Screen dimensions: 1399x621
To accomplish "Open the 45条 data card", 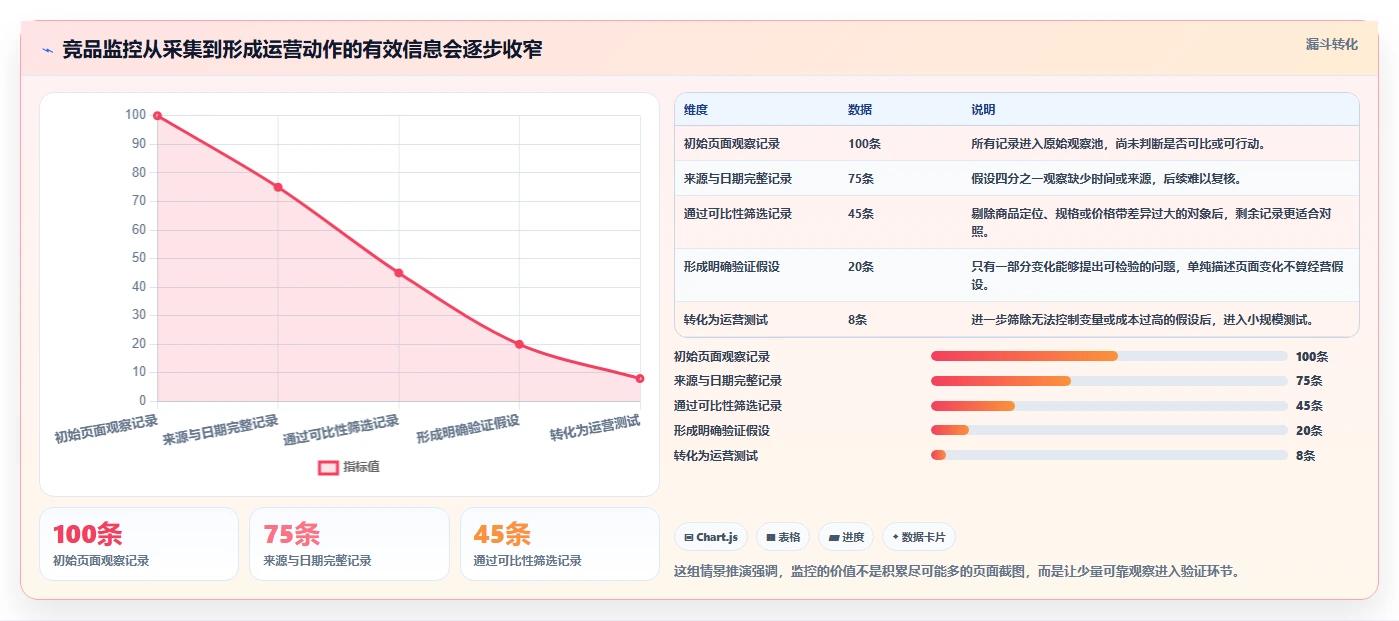I will tap(560, 544).
